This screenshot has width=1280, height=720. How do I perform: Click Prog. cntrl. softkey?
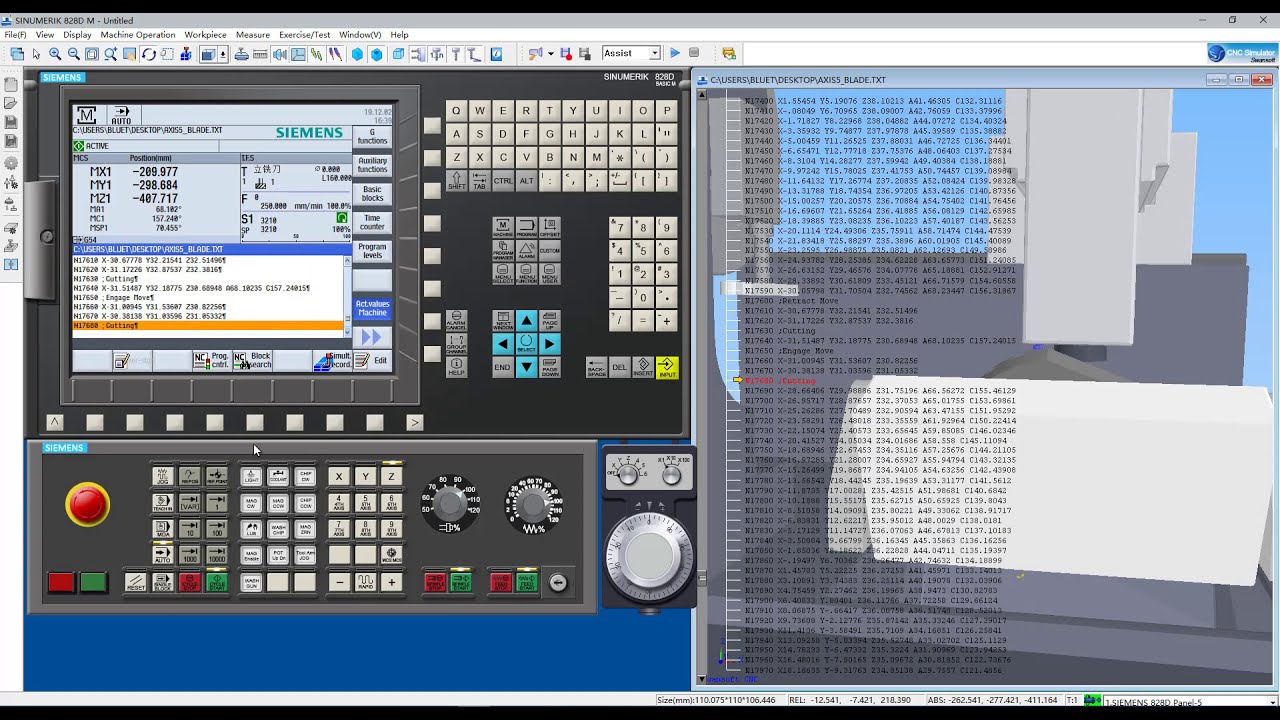[x=212, y=360]
